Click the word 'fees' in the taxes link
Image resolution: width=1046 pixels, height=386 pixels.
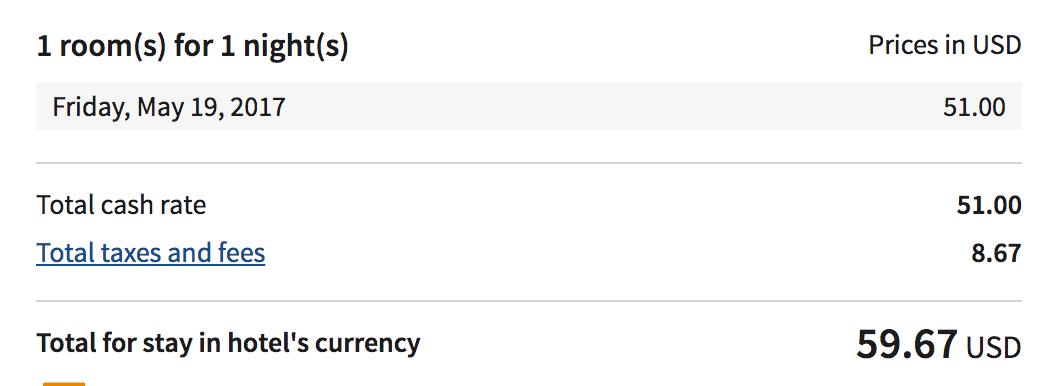tap(241, 253)
